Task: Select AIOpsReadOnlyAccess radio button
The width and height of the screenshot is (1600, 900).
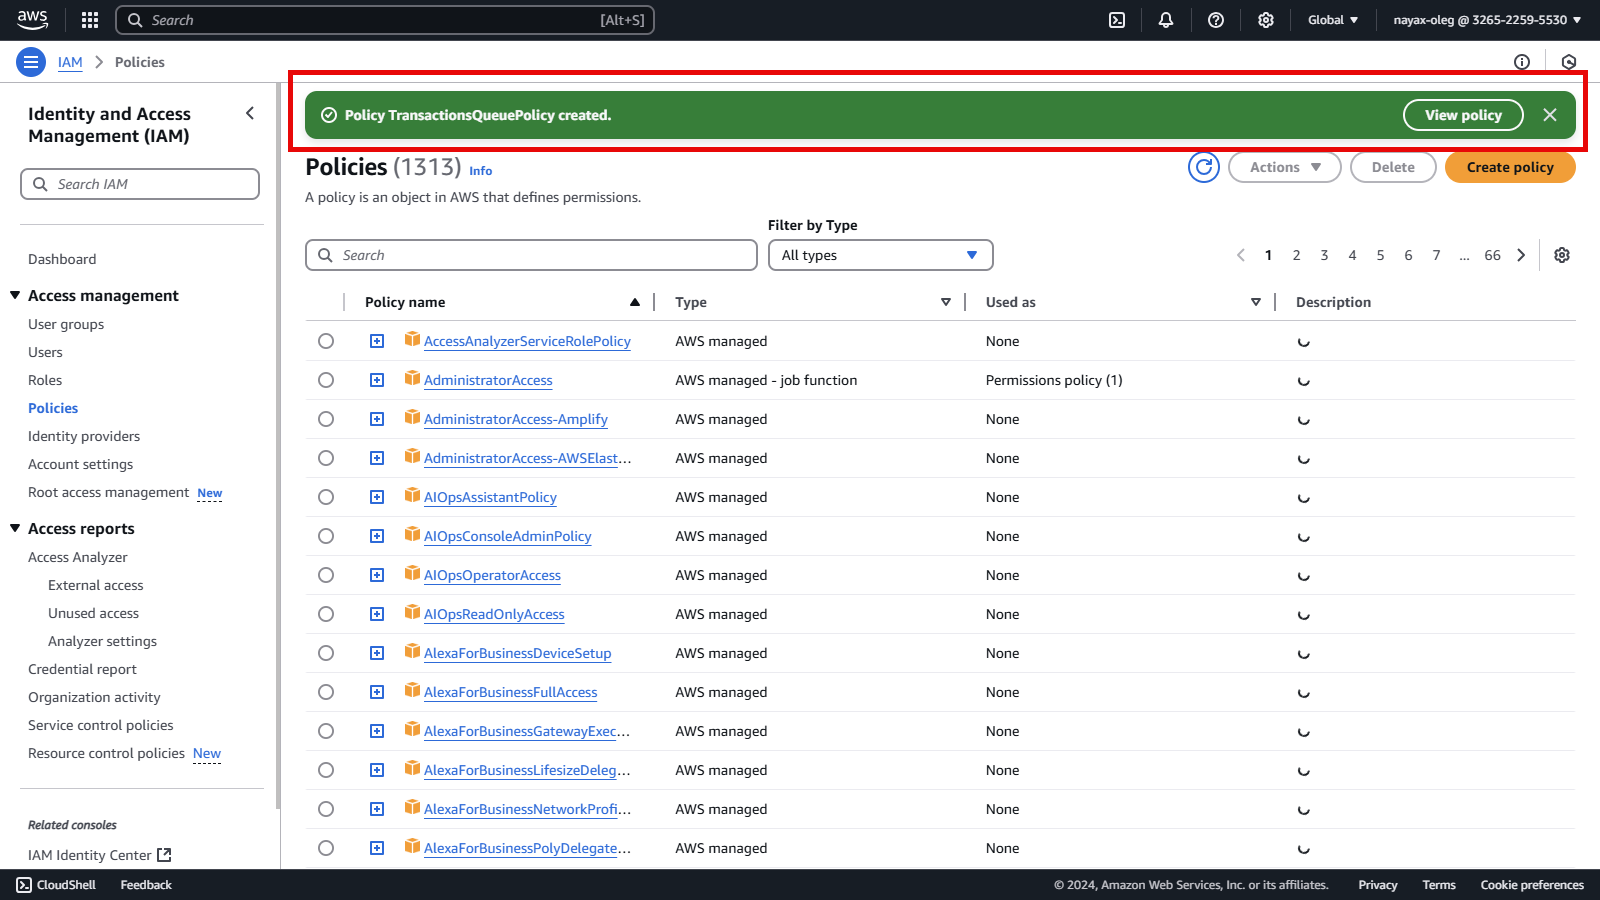Action: [326, 614]
